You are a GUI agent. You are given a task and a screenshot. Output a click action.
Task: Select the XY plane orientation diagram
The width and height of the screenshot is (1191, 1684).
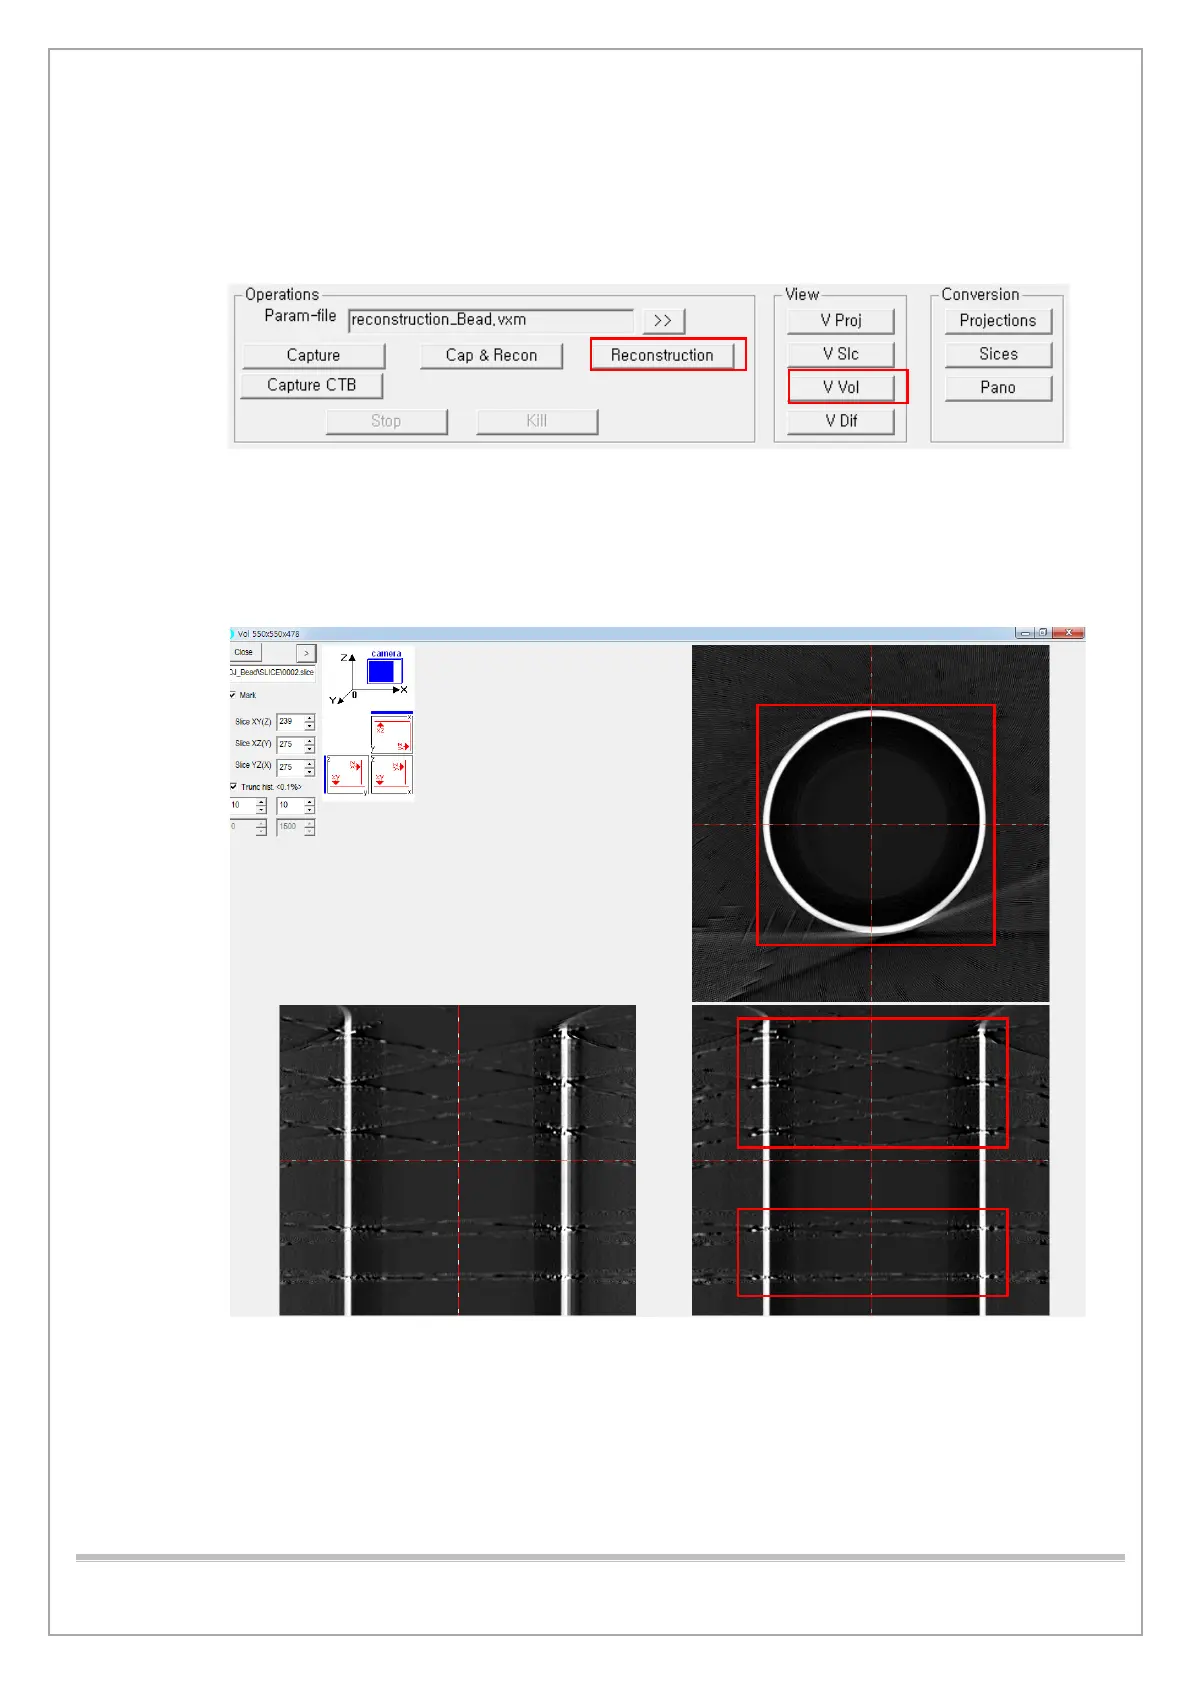coord(392,733)
